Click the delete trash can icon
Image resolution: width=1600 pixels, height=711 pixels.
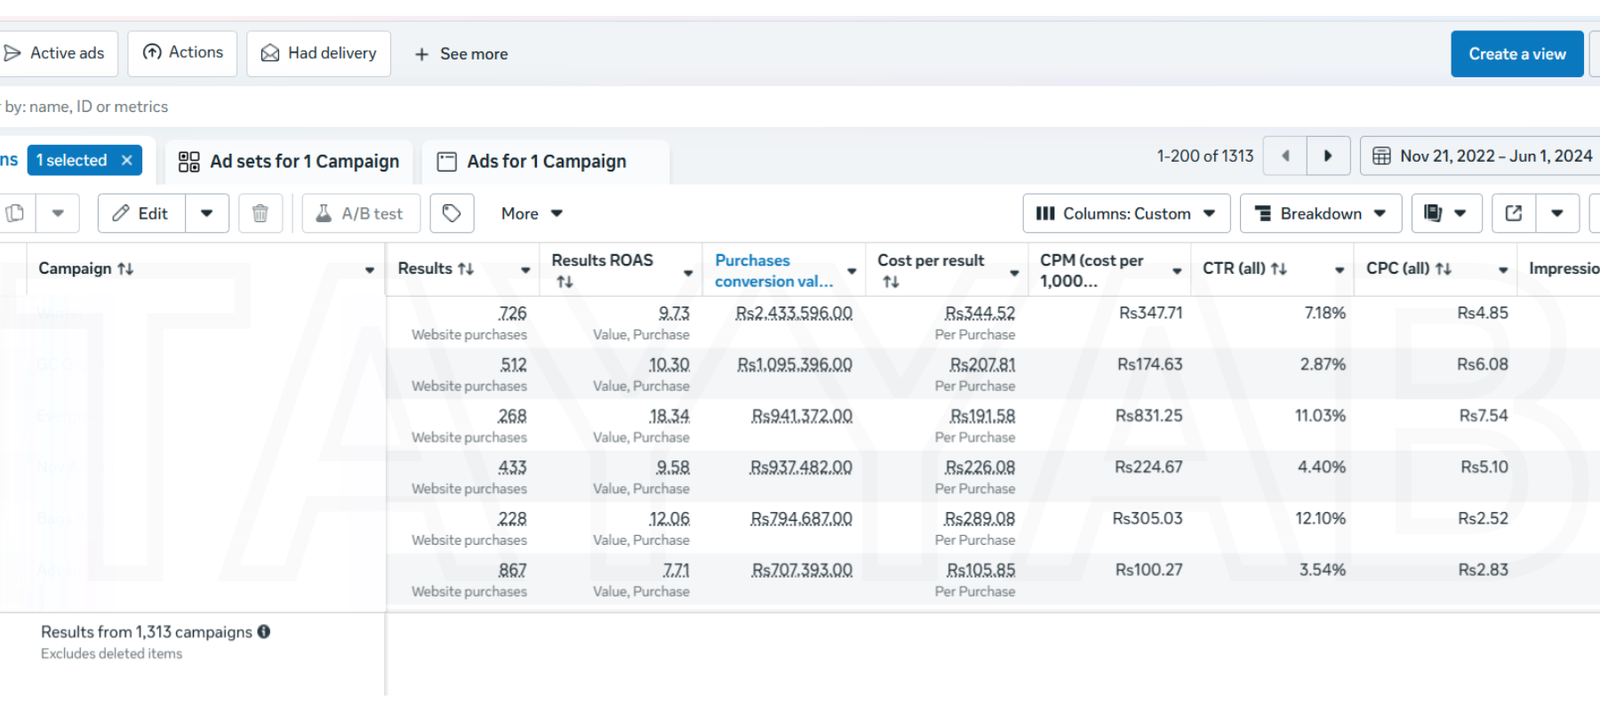(x=260, y=213)
